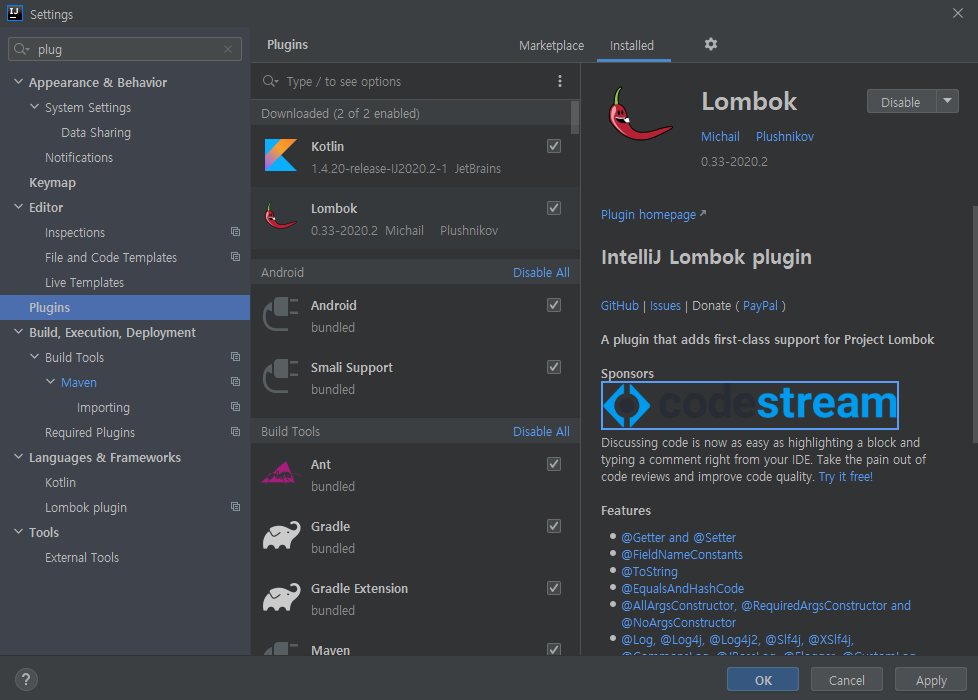
Task: Click the Apply button
Action: [x=931, y=679]
